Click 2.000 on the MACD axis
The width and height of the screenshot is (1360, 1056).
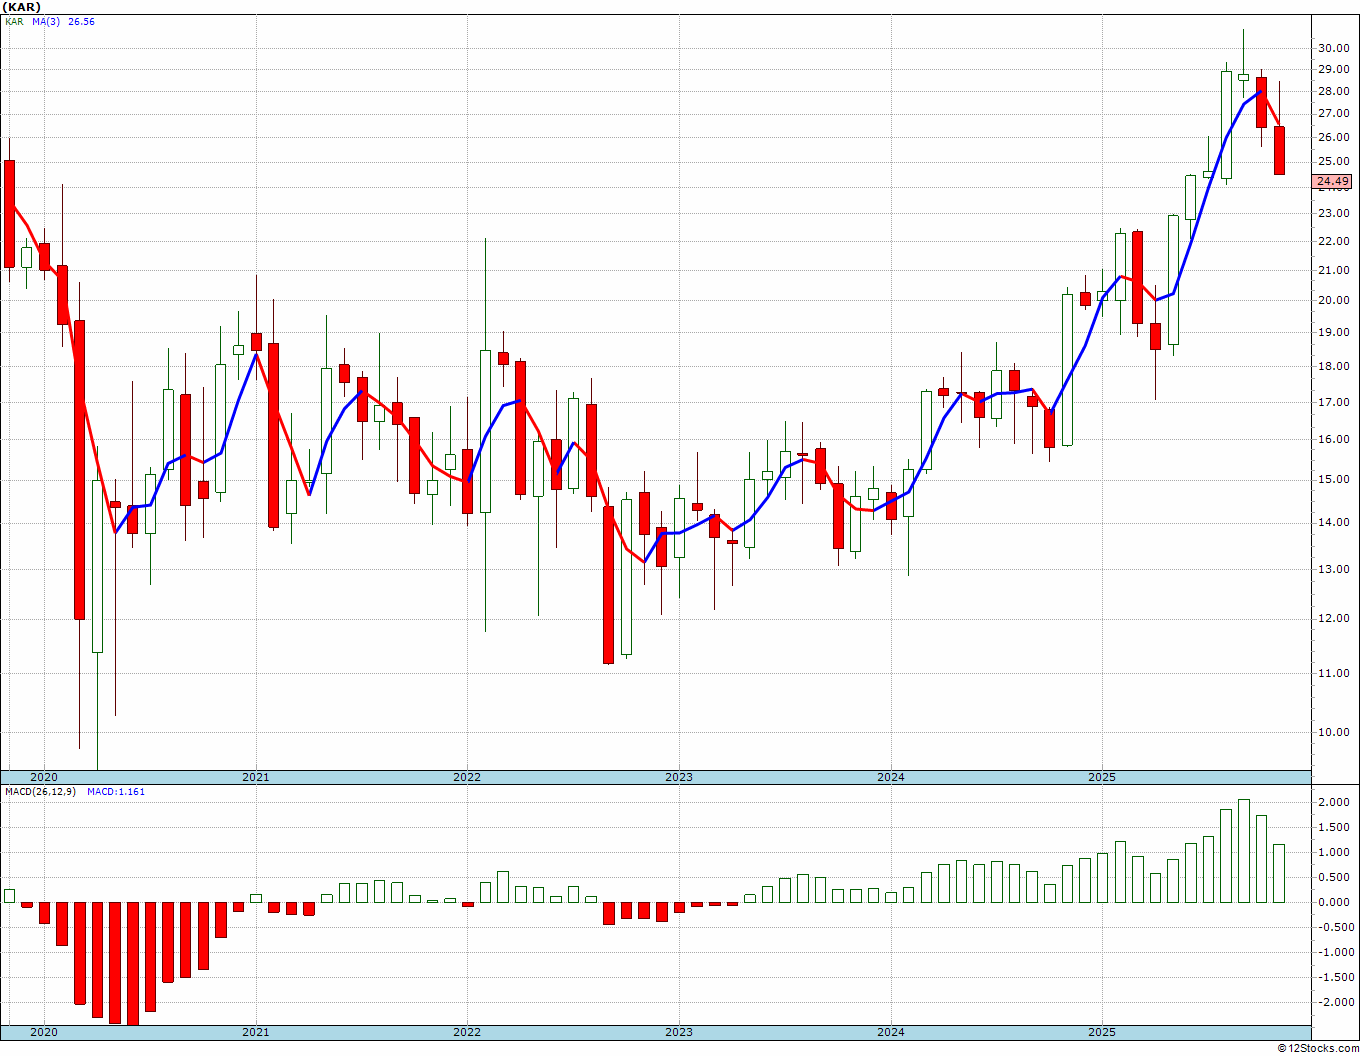[1334, 803]
